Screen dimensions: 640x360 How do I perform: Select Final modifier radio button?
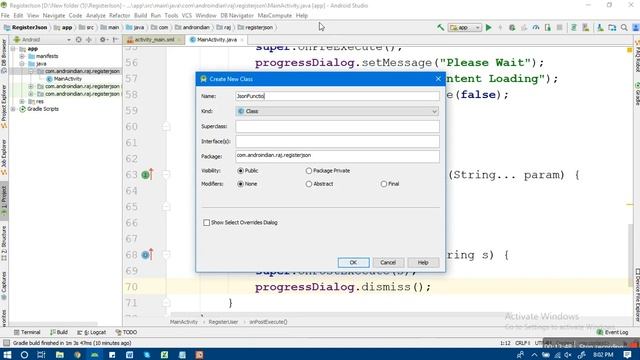click(384, 184)
